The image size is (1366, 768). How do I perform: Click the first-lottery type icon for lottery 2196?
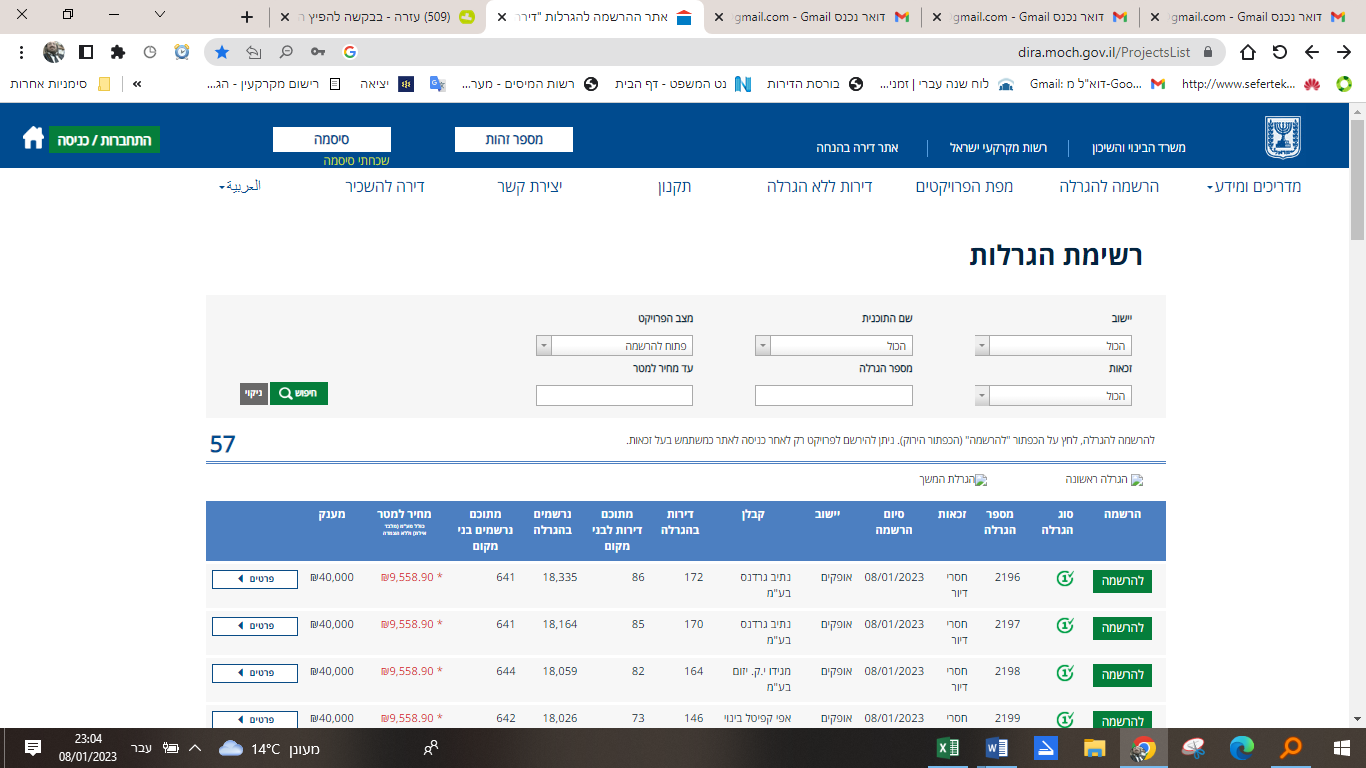[x=1065, y=578]
